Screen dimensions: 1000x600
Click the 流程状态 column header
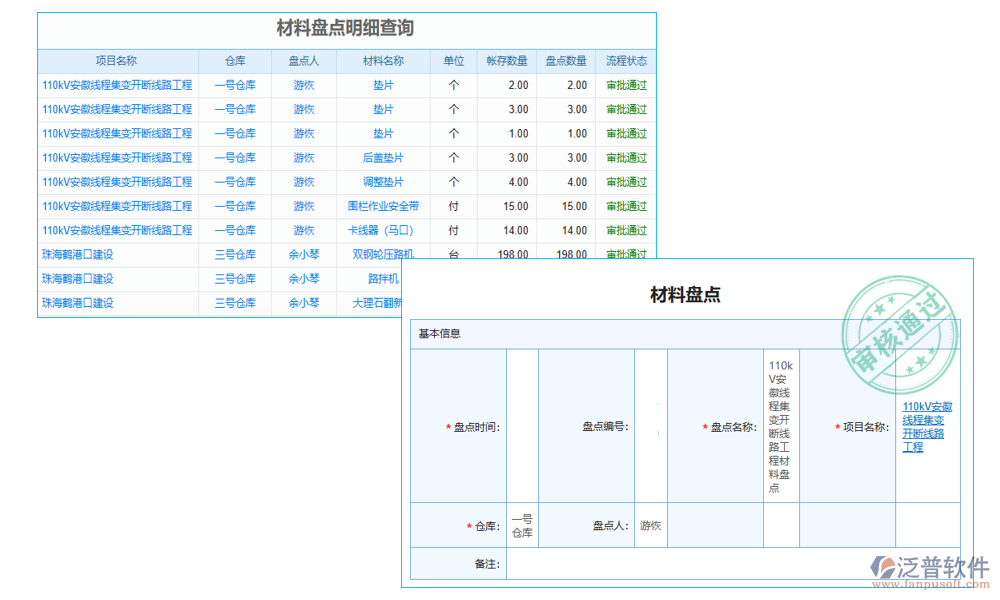pyautogui.click(x=626, y=61)
